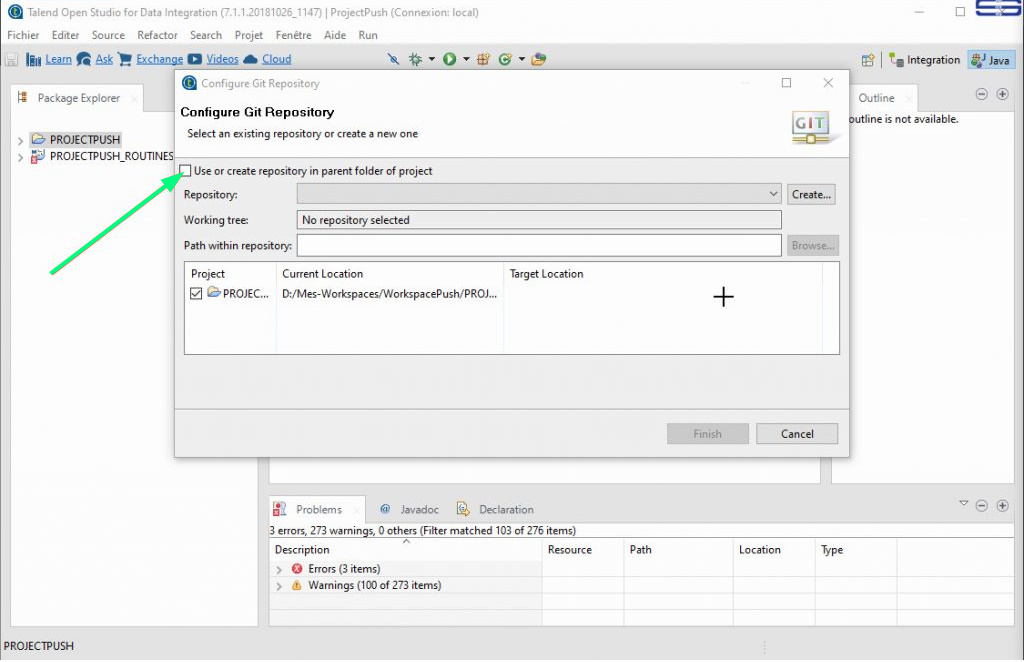
Task: Switch to the Java perspective
Action: (991, 60)
